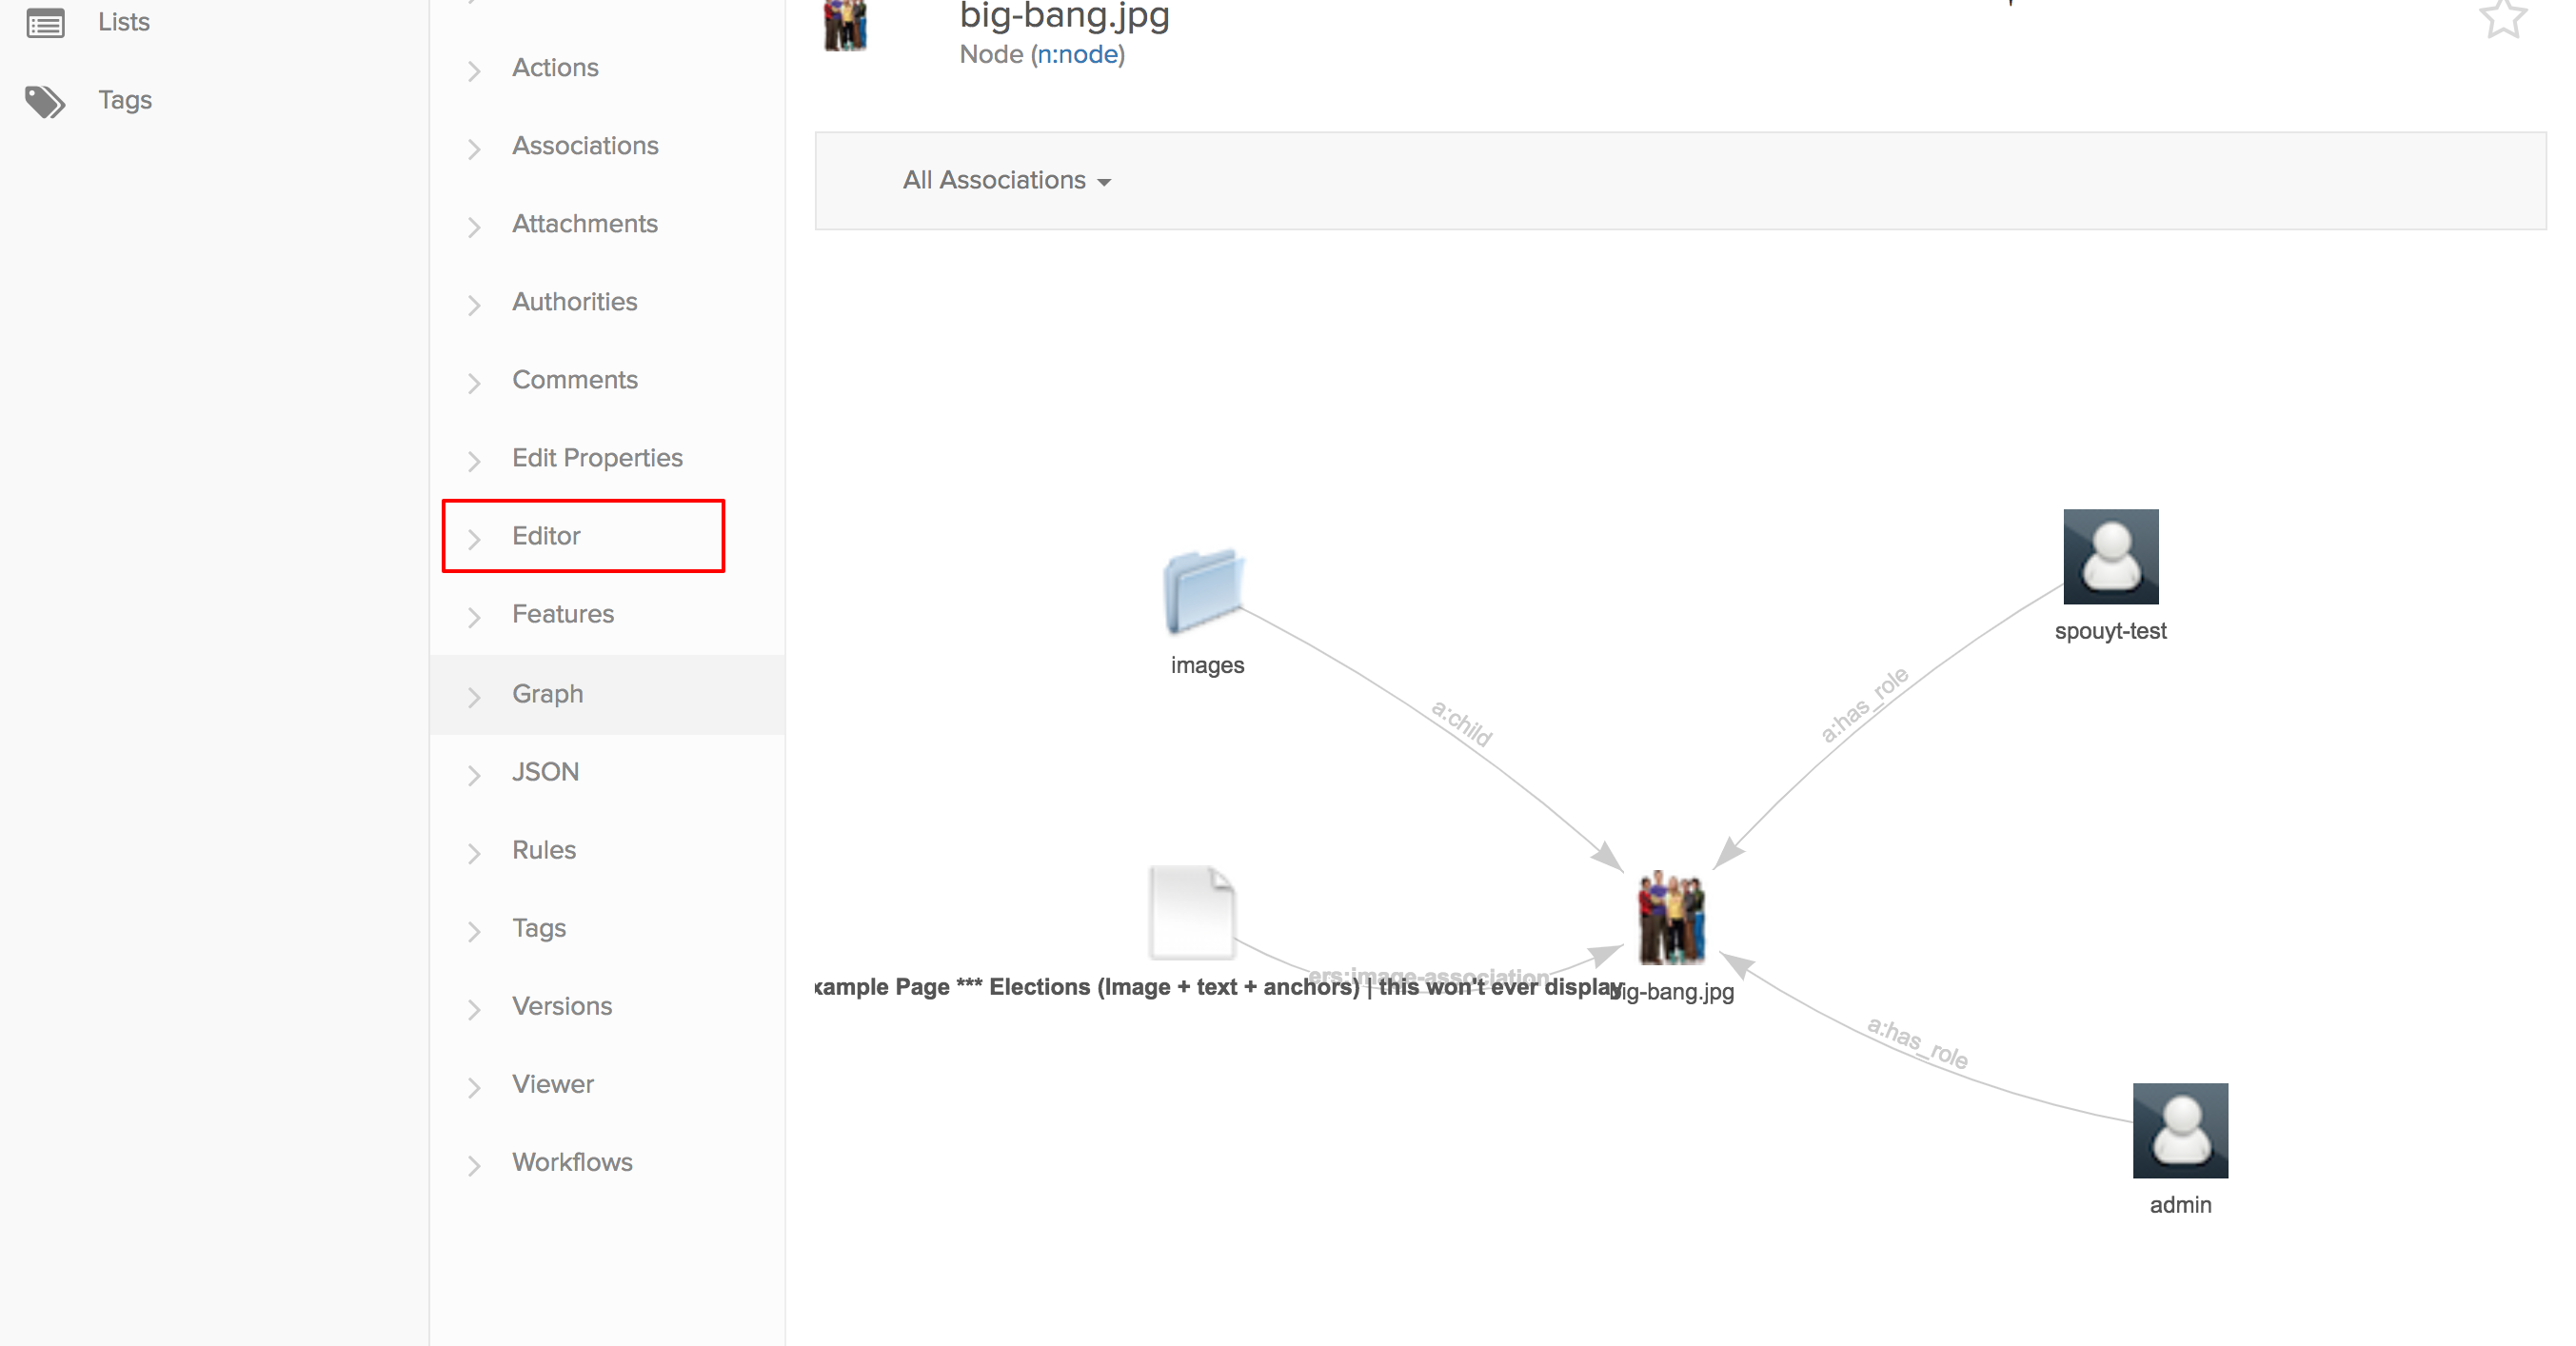Image resolution: width=2576 pixels, height=1346 pixels.
Task: Open the Features page
Action: 563,613
